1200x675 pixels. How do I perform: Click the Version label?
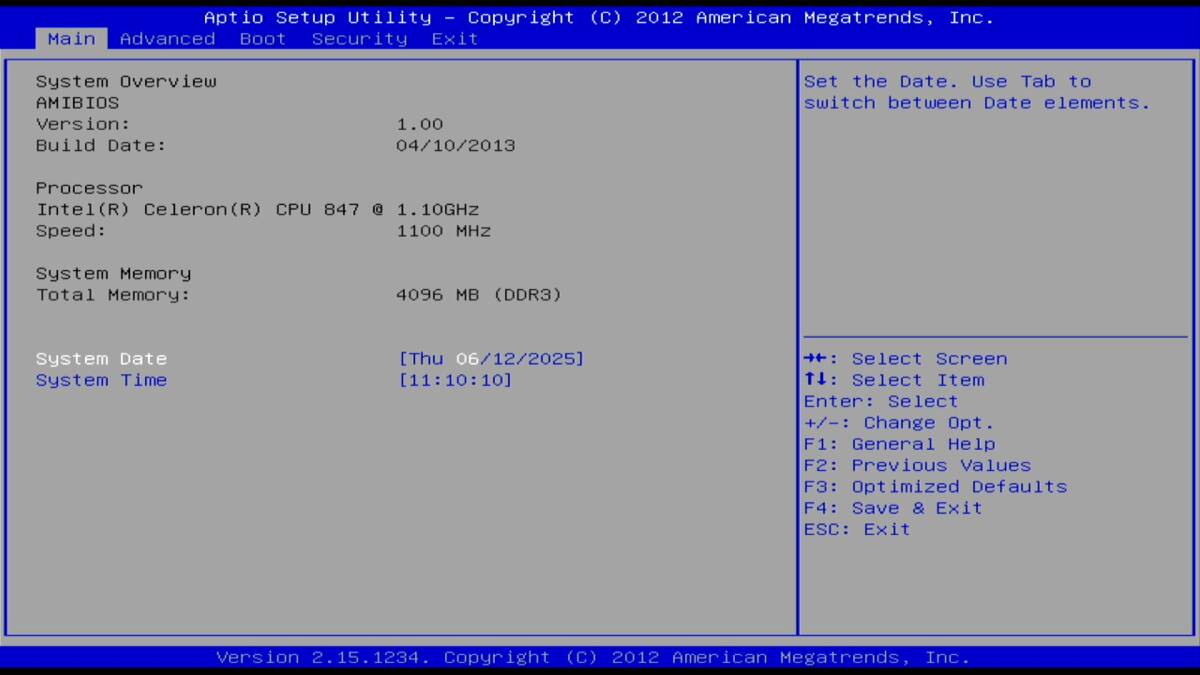(83, 124)
